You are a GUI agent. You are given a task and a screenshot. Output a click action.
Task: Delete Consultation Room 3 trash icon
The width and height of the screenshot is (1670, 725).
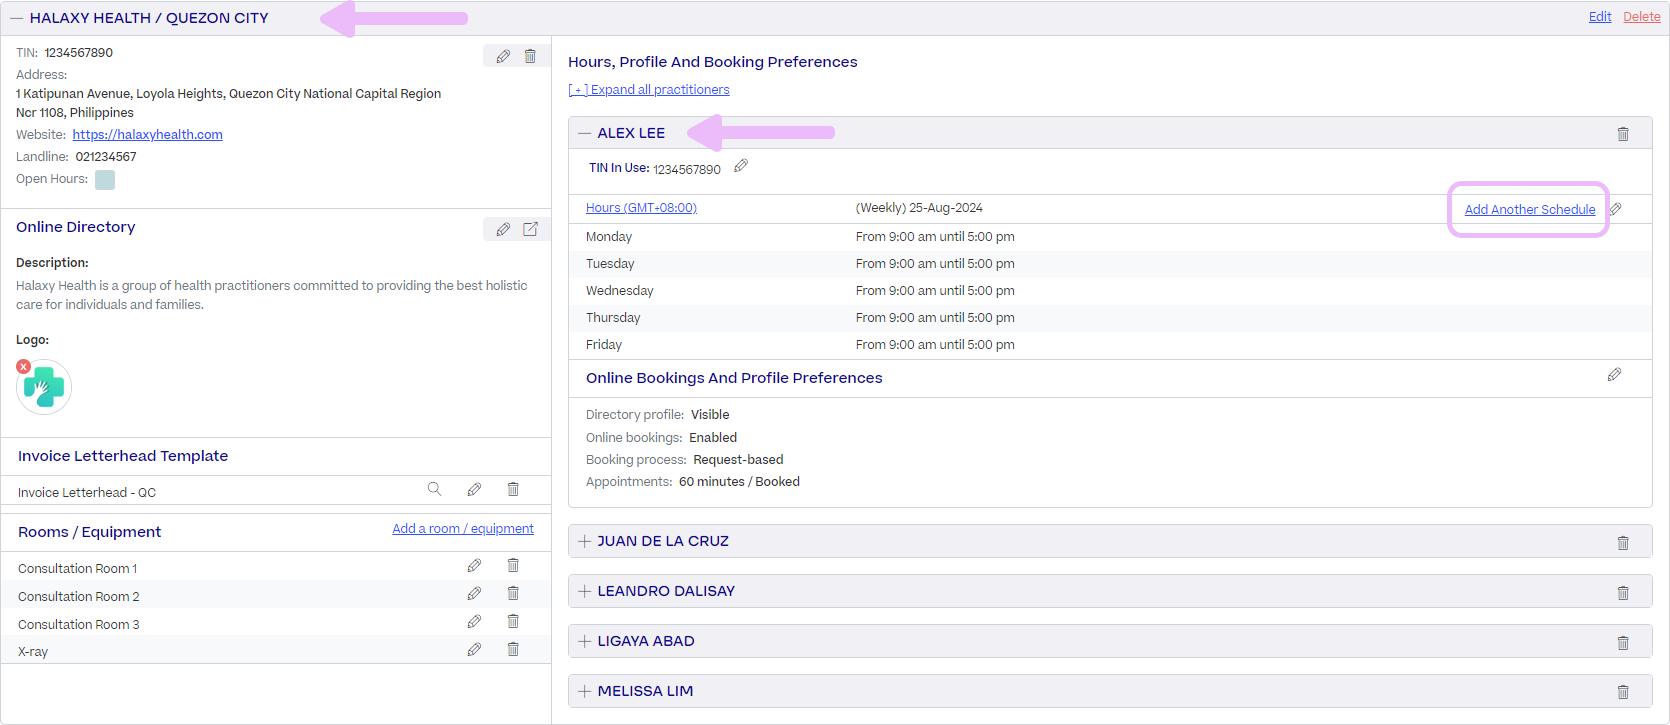[513, 622]
